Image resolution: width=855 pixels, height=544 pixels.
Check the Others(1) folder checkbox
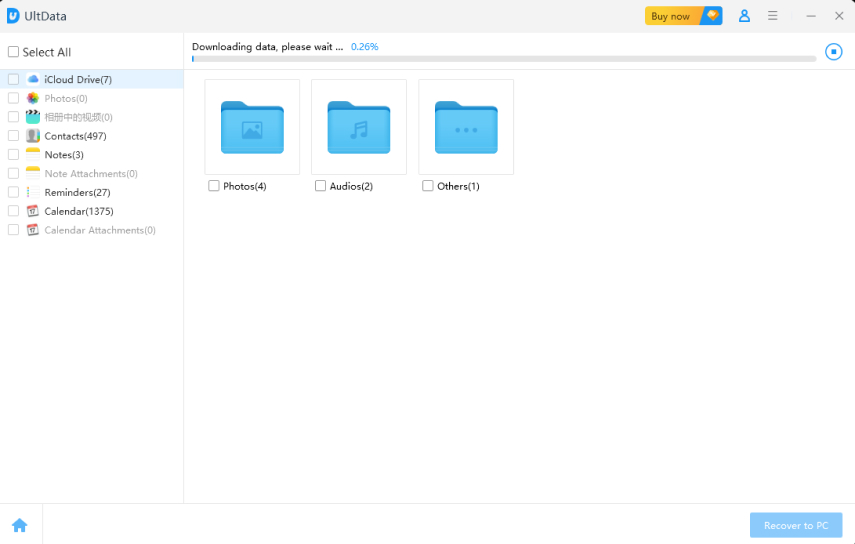tap(428, 186)
